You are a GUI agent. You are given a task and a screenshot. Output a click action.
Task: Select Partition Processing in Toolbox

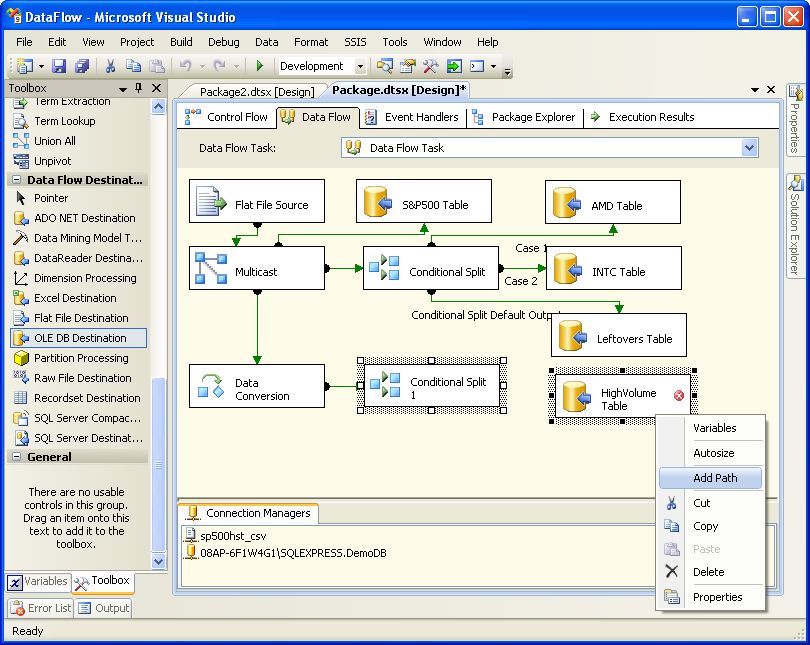(71, 358)
